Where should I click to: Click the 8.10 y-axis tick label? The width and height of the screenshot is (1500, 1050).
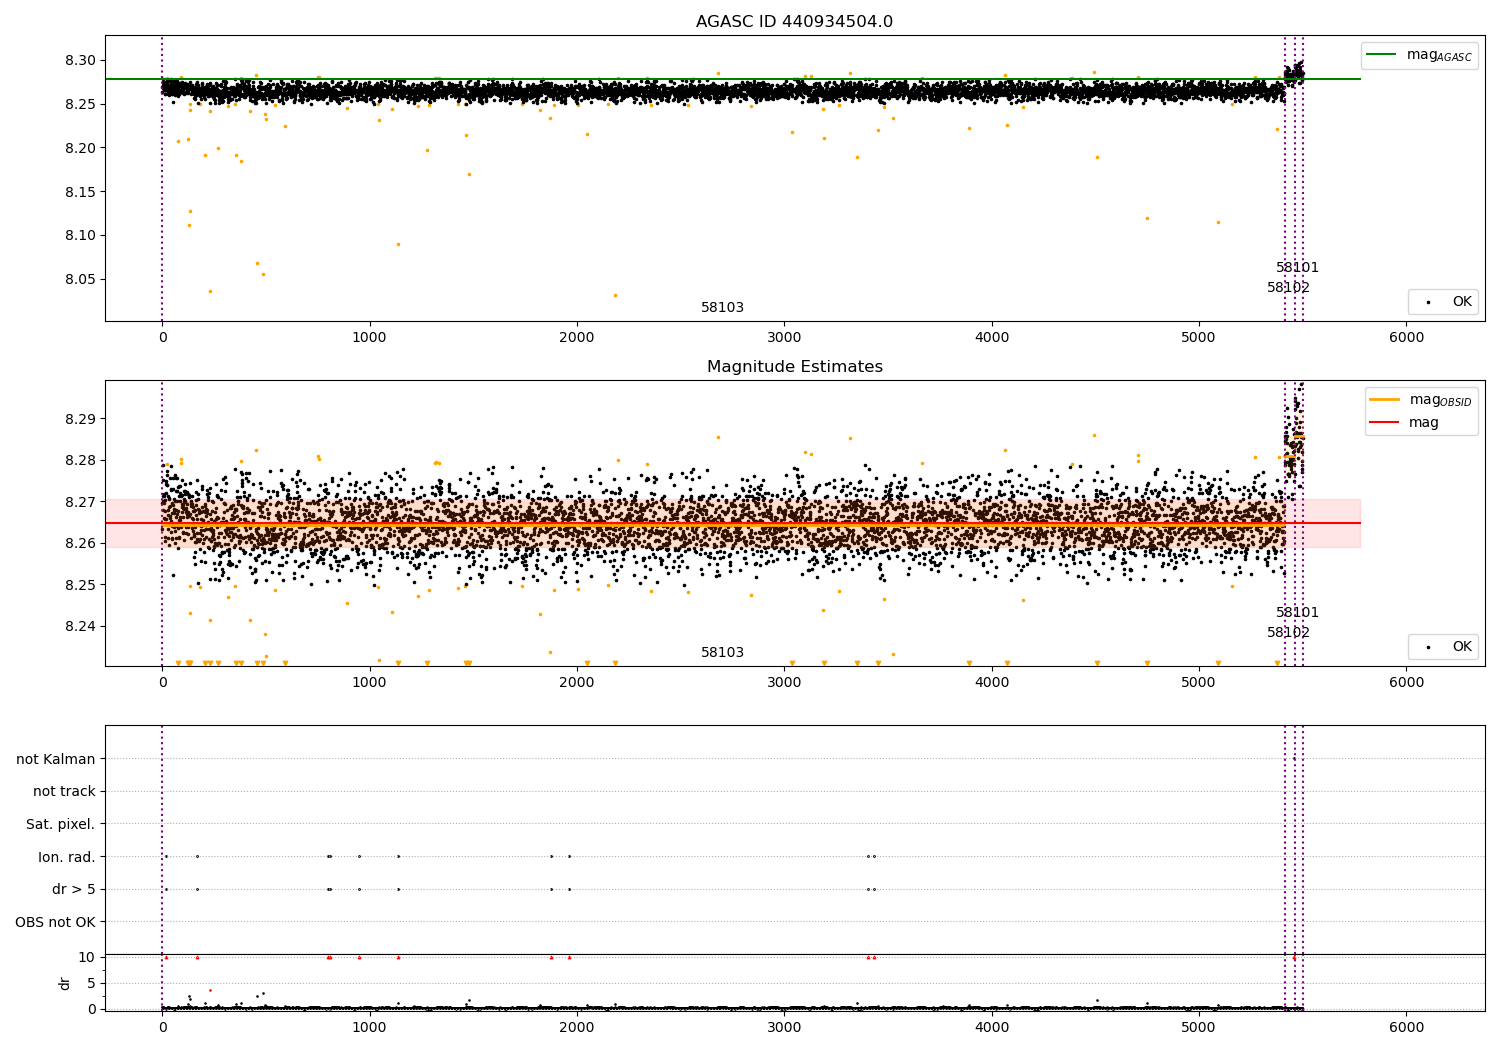click(81, 236)
